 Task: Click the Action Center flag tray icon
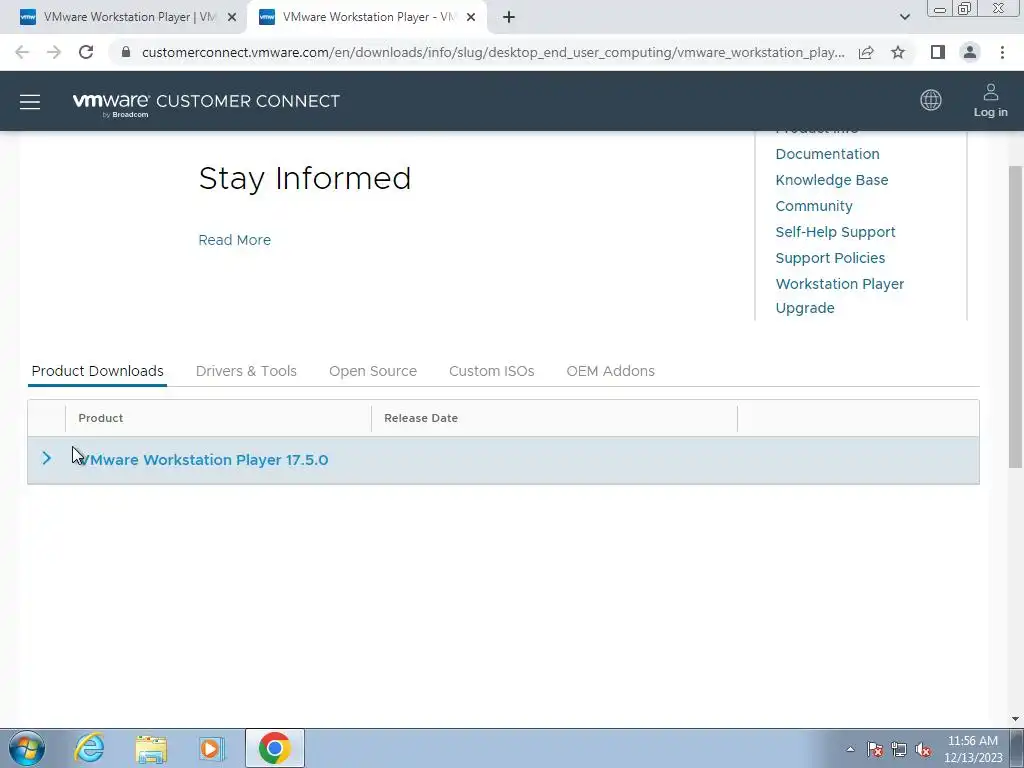pos(875,749)
